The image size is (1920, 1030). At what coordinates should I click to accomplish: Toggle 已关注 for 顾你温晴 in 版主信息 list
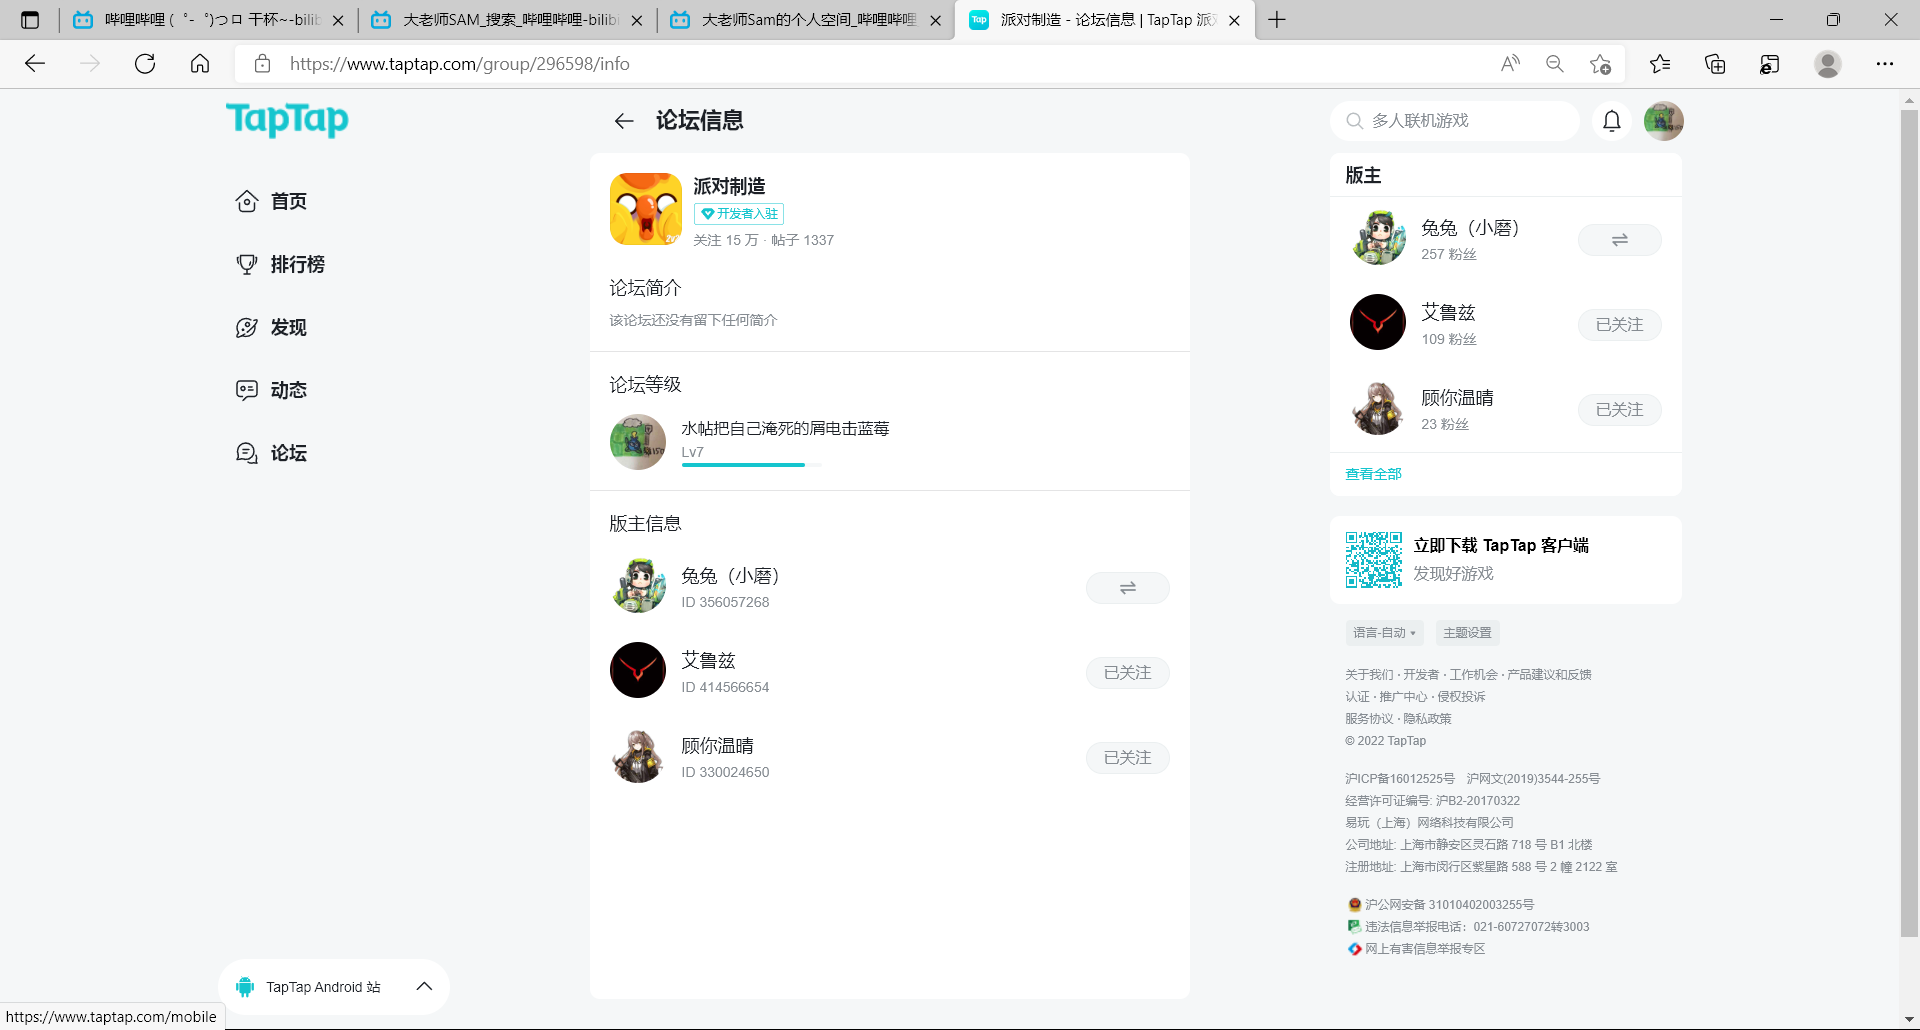click(1127, 758)
